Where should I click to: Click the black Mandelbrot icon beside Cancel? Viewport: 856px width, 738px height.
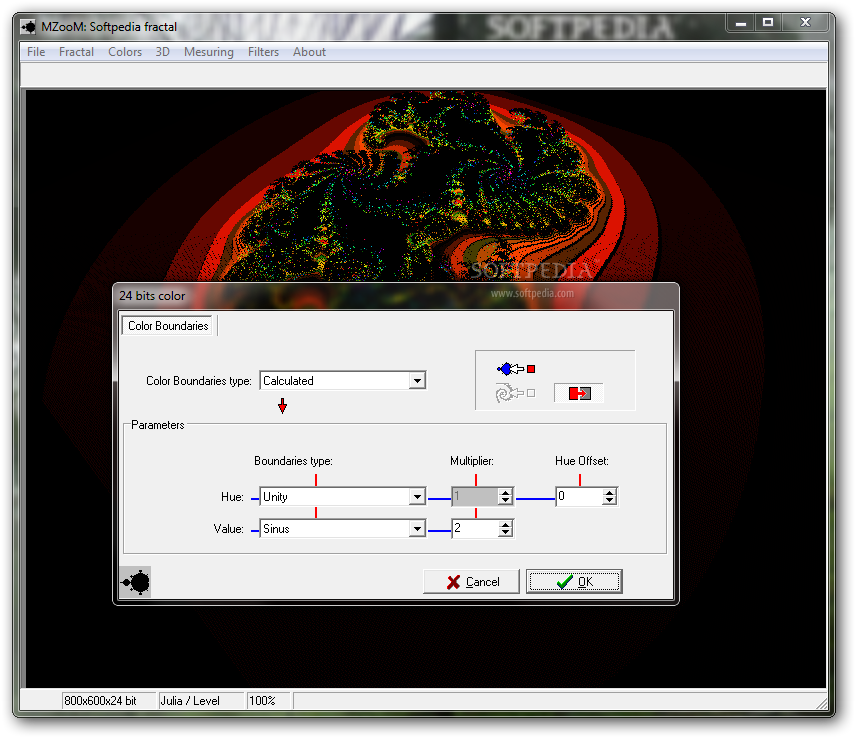[x=135, y=582]
